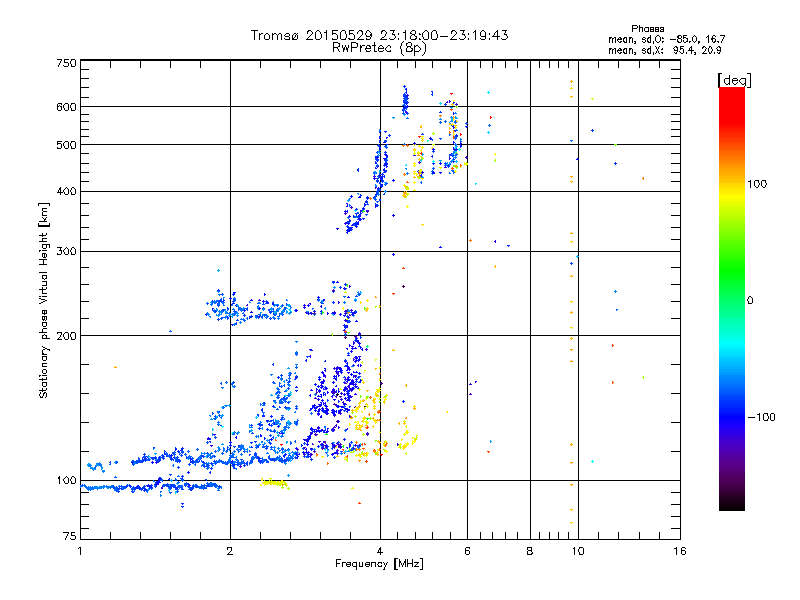The height and width of the screenshot is (600, 800).
Task: Pick the black bottom end of the colorbar
Action: click(x=732, y=503)
